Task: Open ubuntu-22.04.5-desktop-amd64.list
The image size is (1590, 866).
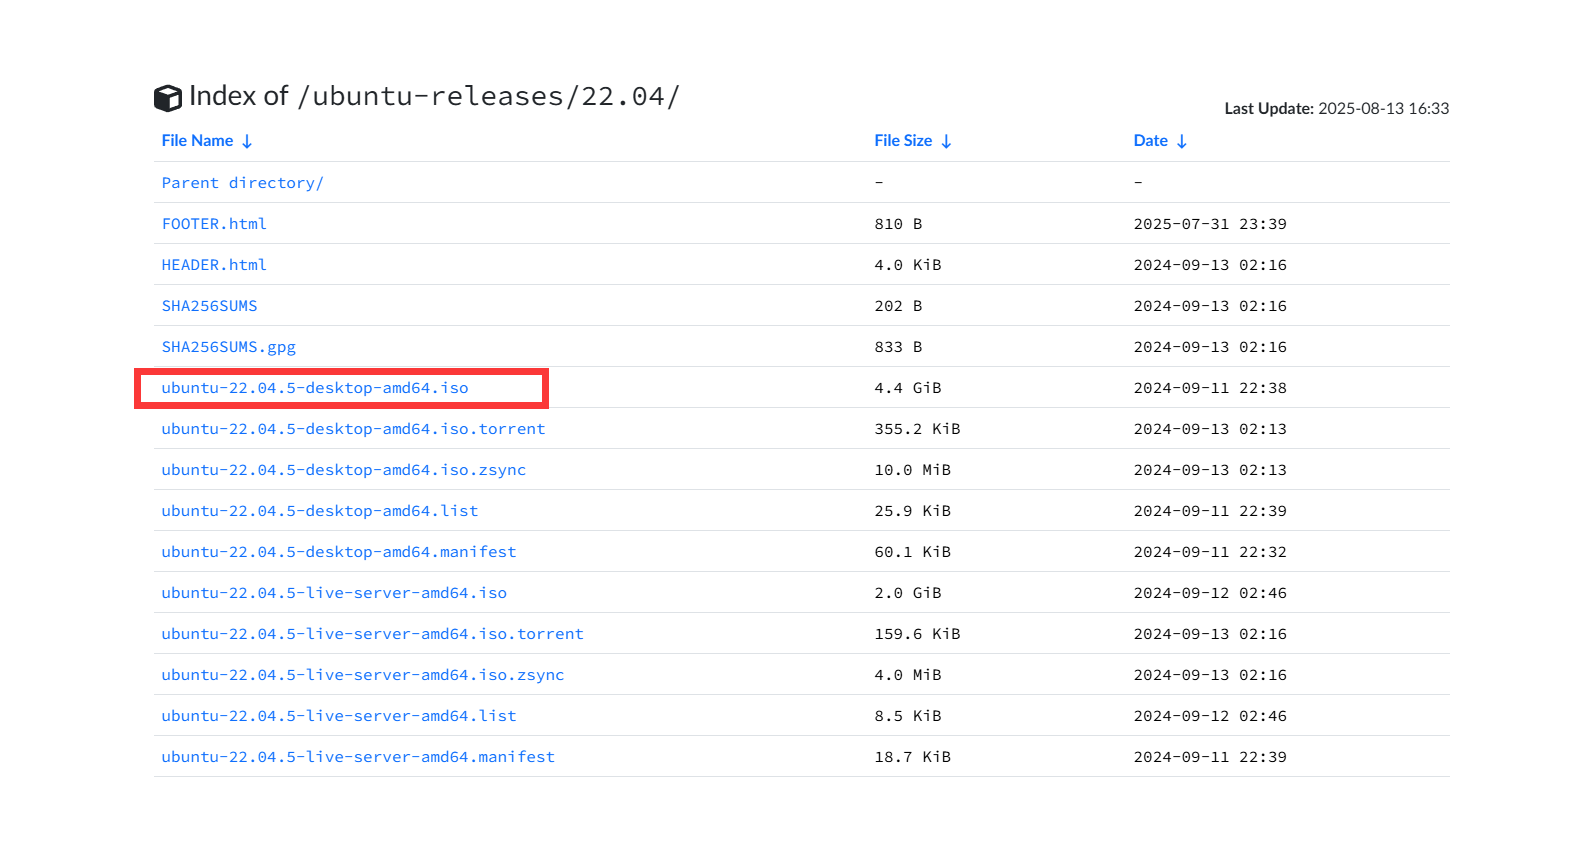Action: (x=320, y=511)
